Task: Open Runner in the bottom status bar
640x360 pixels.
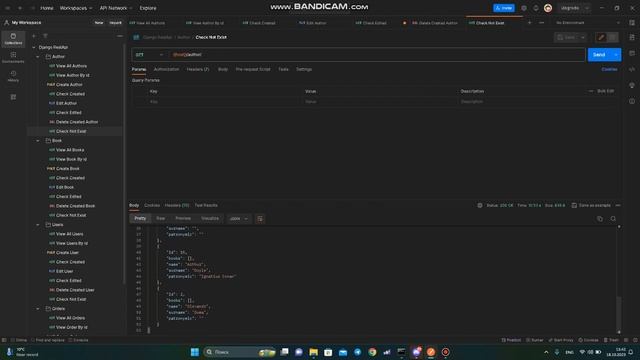Action: [535, 340]
